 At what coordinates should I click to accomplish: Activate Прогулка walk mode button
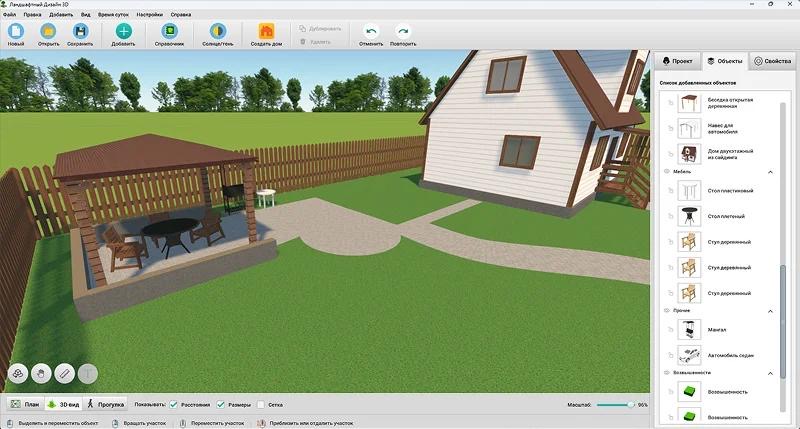point(106,404)
